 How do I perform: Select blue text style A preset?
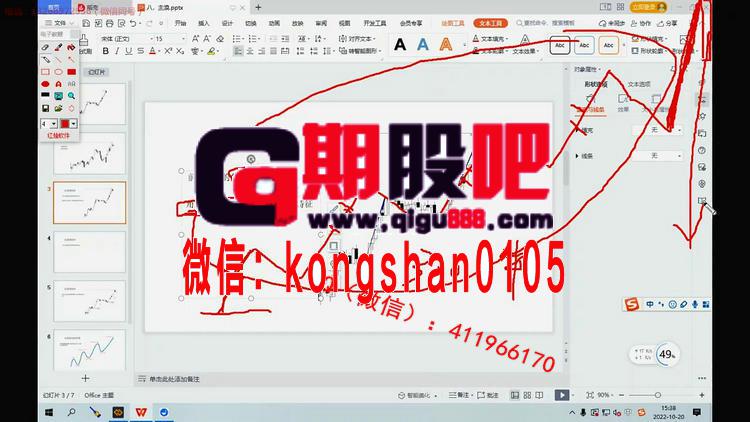click(423, 45)
